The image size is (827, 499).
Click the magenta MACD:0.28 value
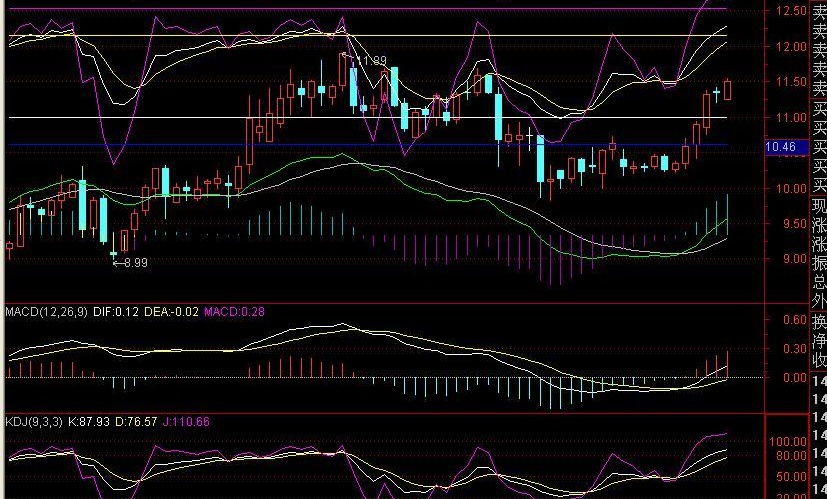point(234,312)
